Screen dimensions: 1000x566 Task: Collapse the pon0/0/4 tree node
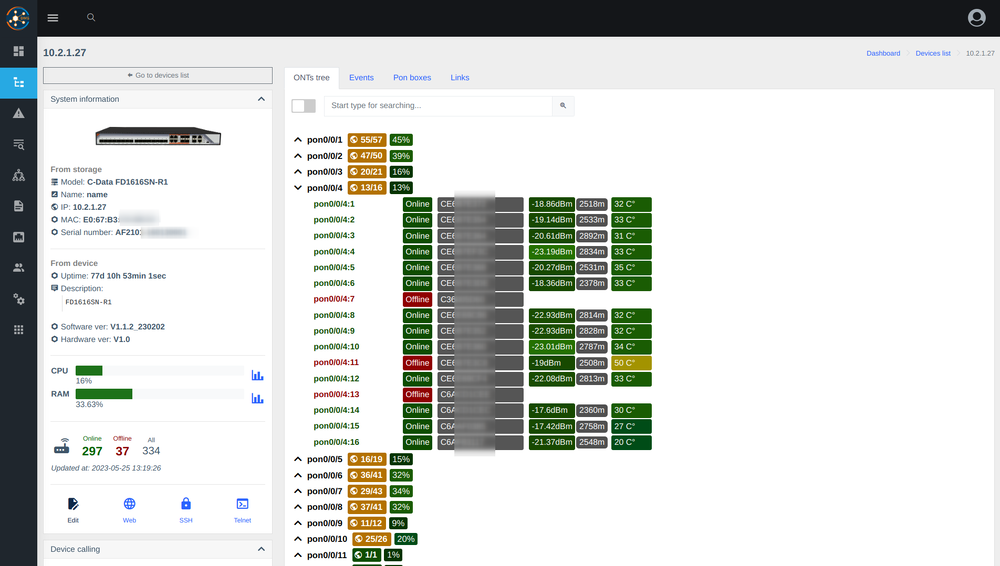coord(297,188)
